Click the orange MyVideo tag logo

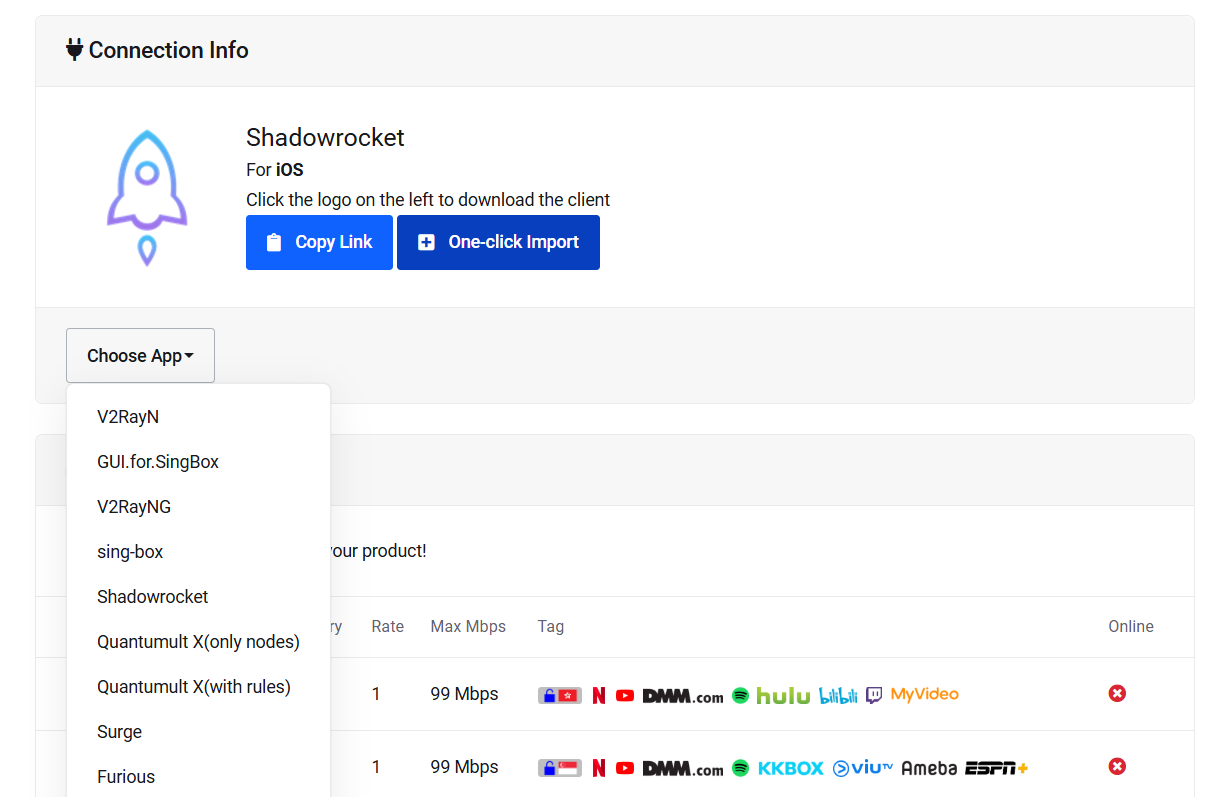924,694
